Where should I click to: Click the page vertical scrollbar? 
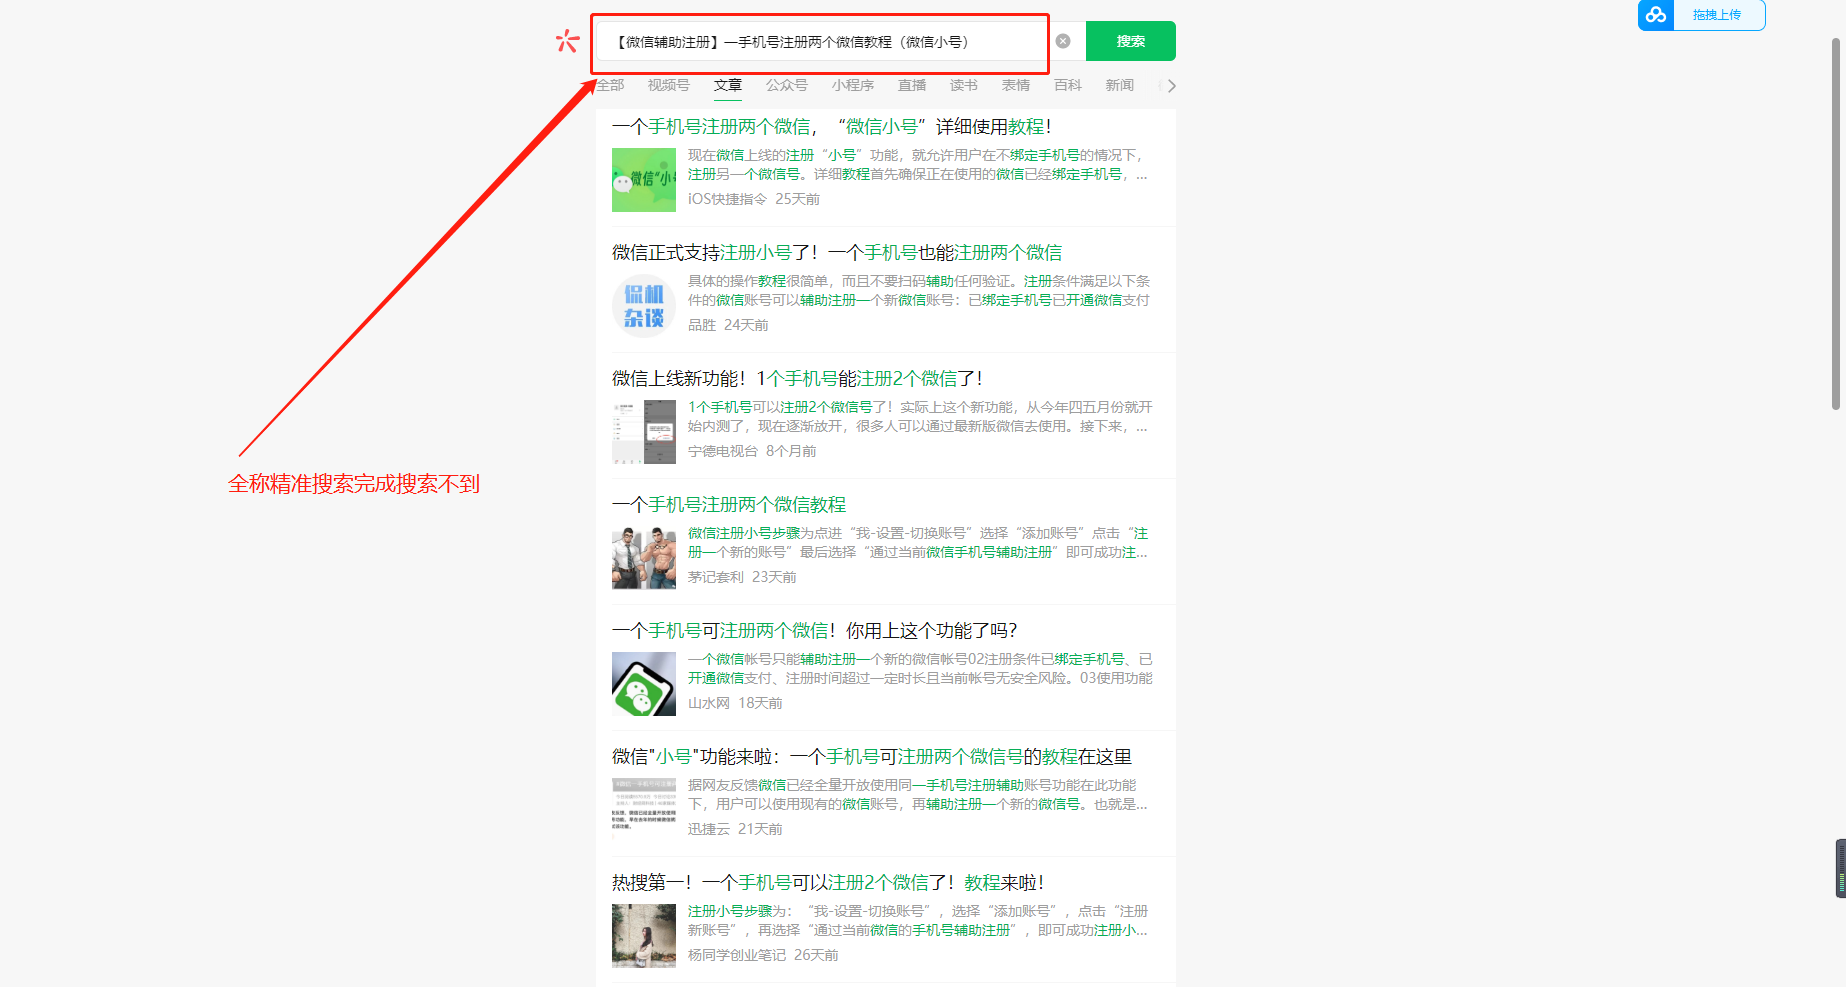coord(1836,225)
